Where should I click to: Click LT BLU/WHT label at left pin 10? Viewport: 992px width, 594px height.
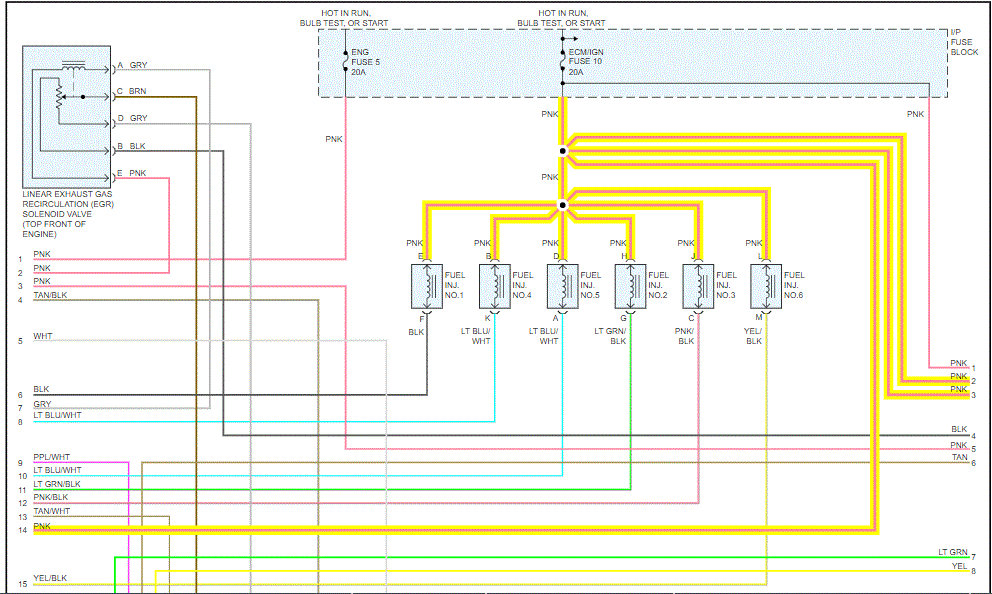[57, 470]
